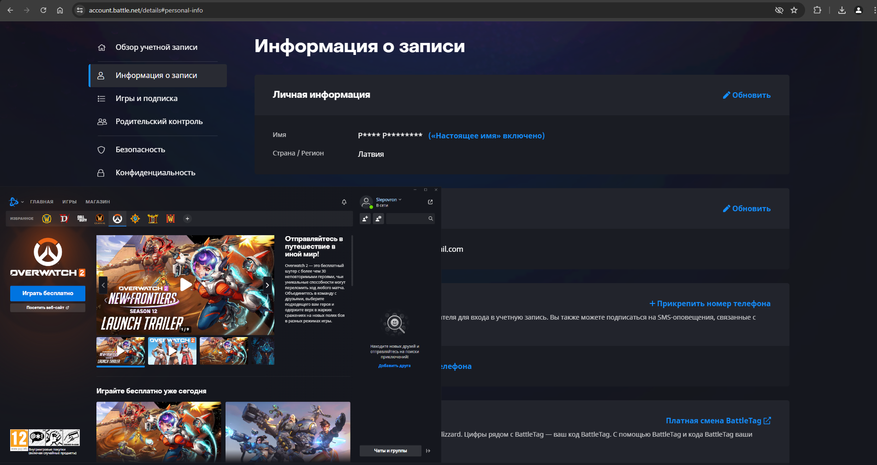Open Платная смена BattleTag link
Viewport: 877px width, 465px height.
(718, 421)
